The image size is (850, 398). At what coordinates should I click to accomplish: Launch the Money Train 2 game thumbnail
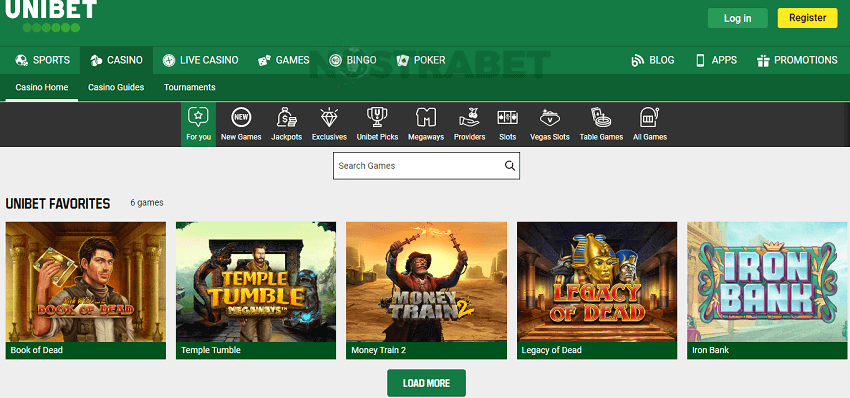[x=426, y=282]
